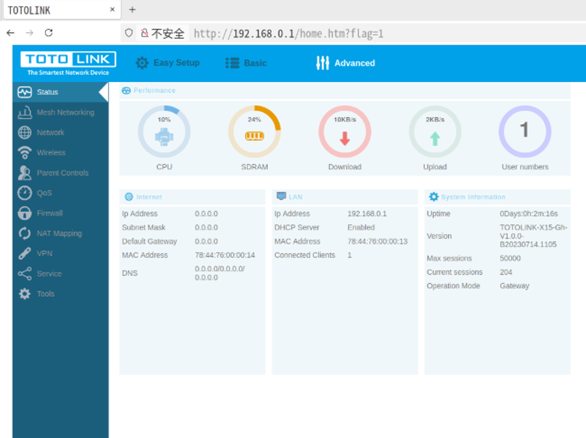
Task: Open the Parent Controls icon
Action: (x=25, y=173)
